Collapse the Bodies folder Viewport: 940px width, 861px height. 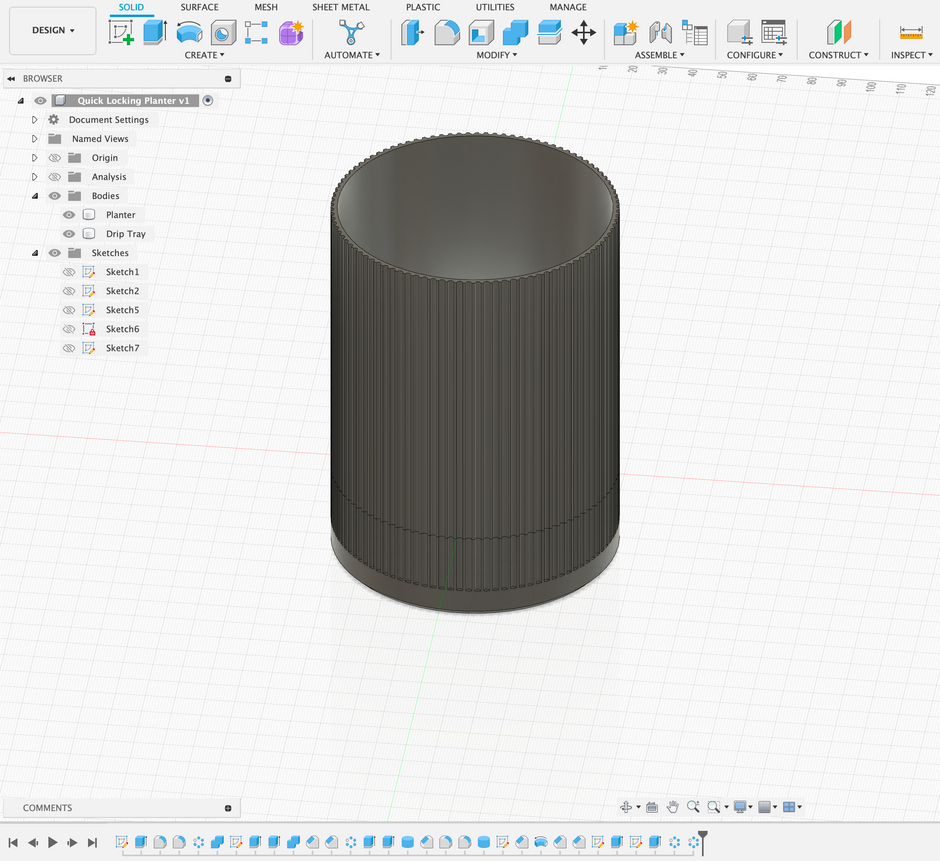pyautogui.click(x=34, y=196)
